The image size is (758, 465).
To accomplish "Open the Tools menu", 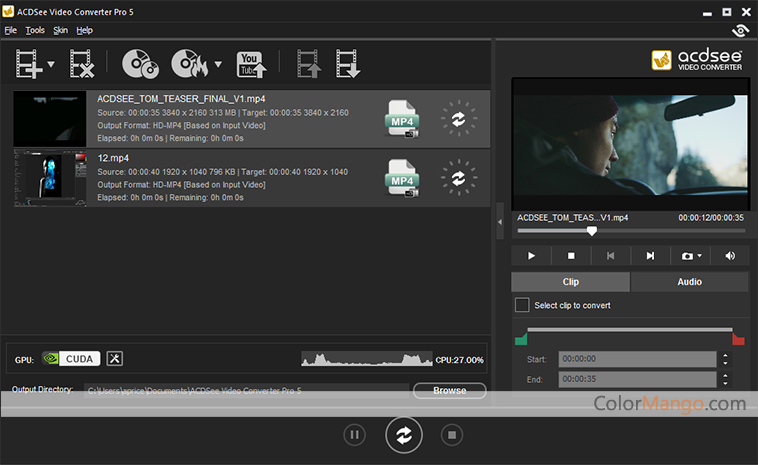I will (x=35, y=30).
